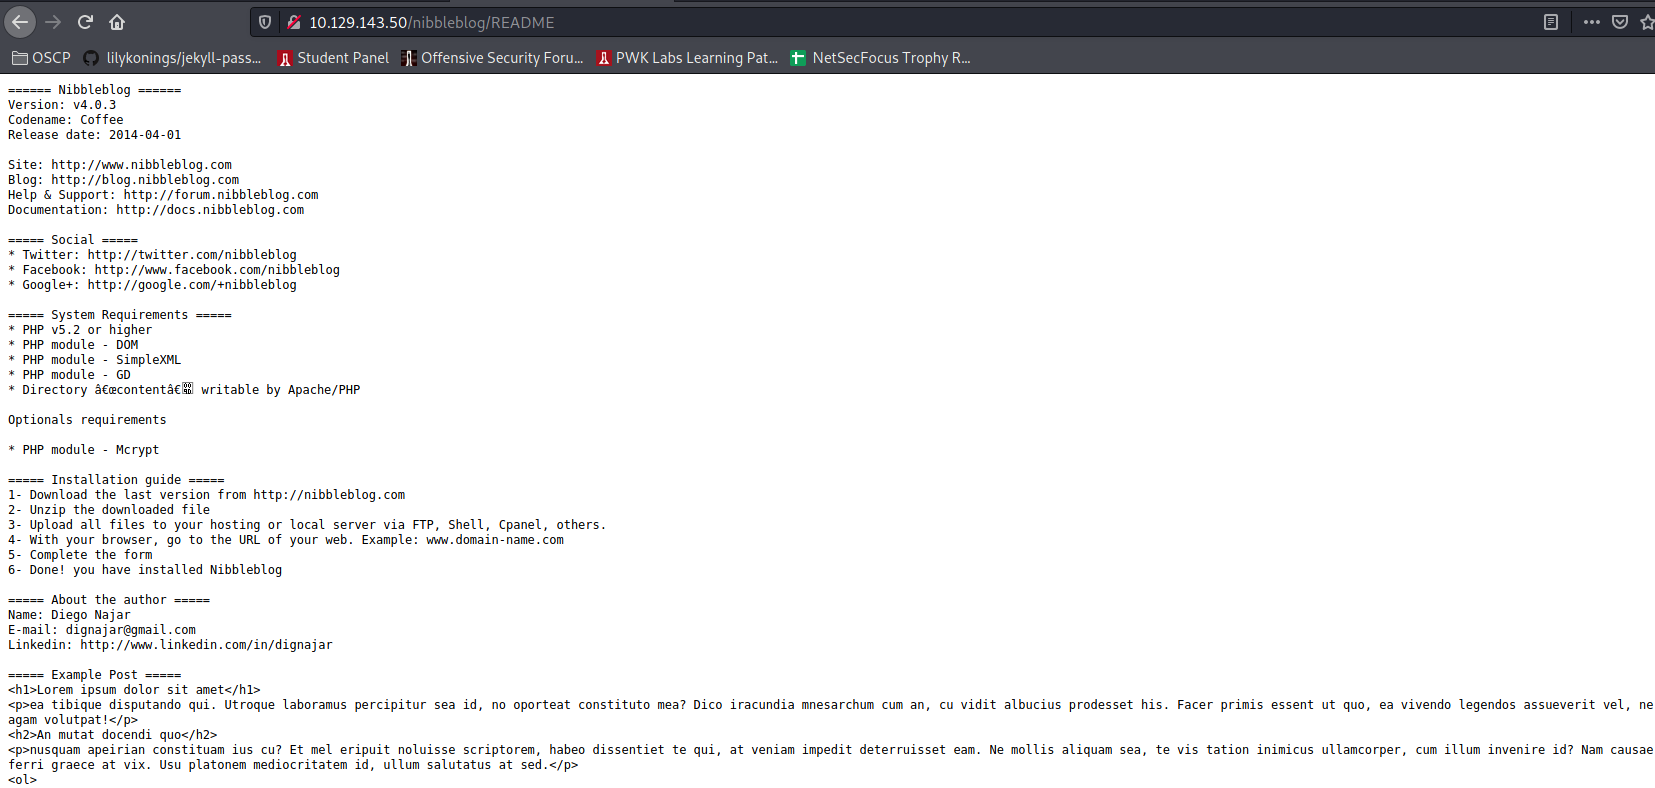The image size is (1655, 788).
Task: Click the 'Unzip the downloaded file' step
Action: tap(109, 510)
